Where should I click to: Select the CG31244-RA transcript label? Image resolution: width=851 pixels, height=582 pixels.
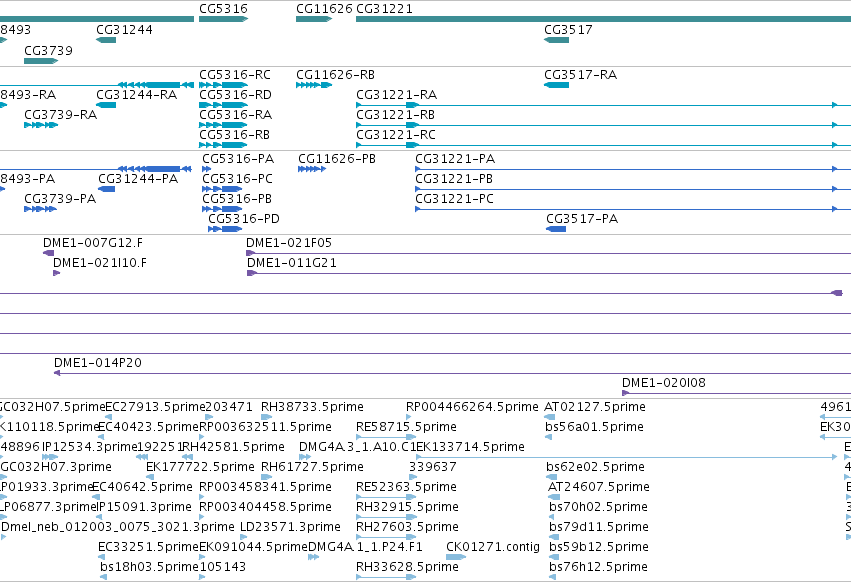137,95
